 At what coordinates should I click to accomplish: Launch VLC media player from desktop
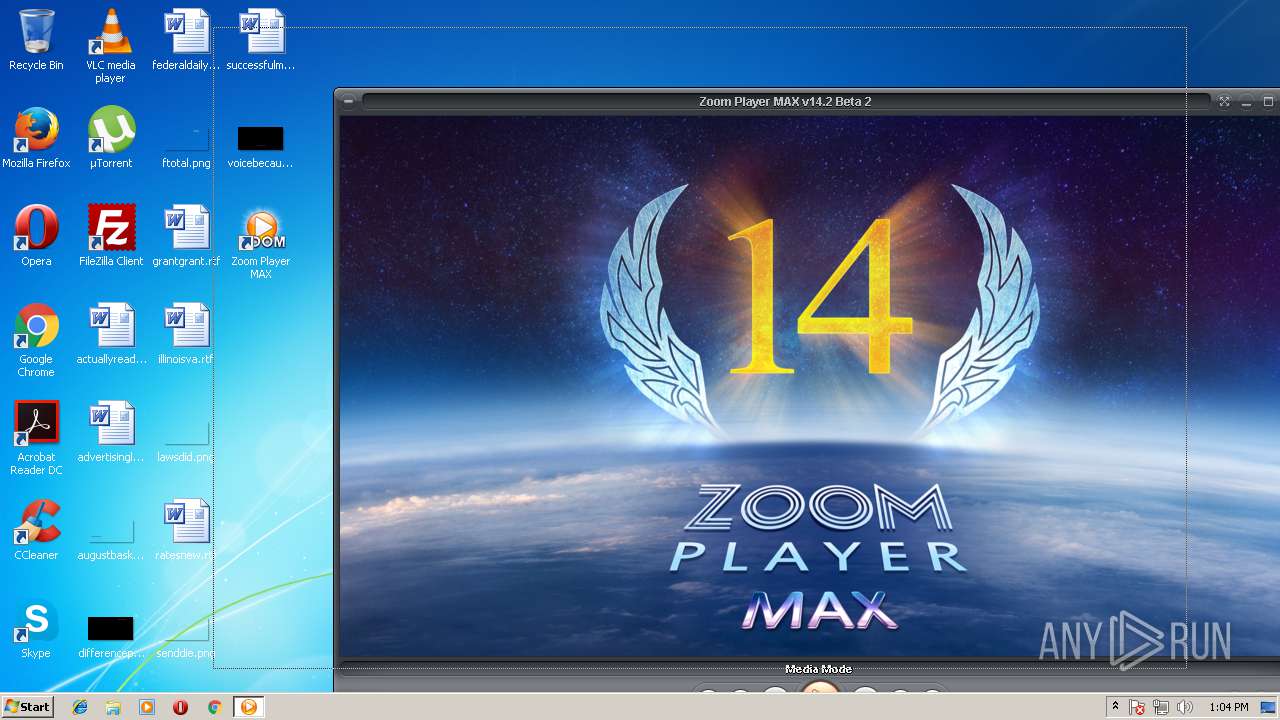point(110,46)
